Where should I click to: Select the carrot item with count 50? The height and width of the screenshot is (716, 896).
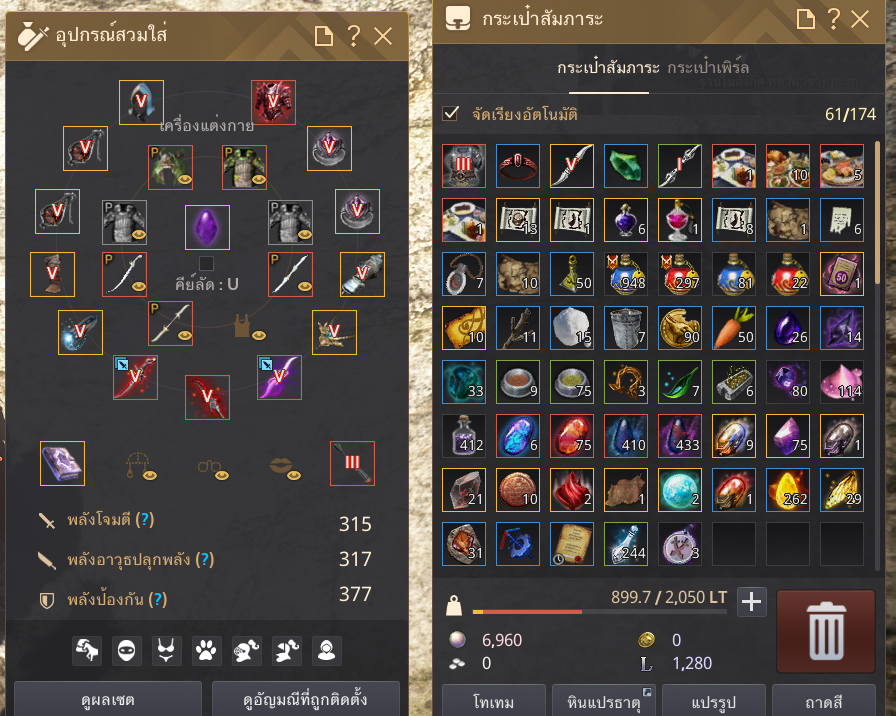coord(734,327)
